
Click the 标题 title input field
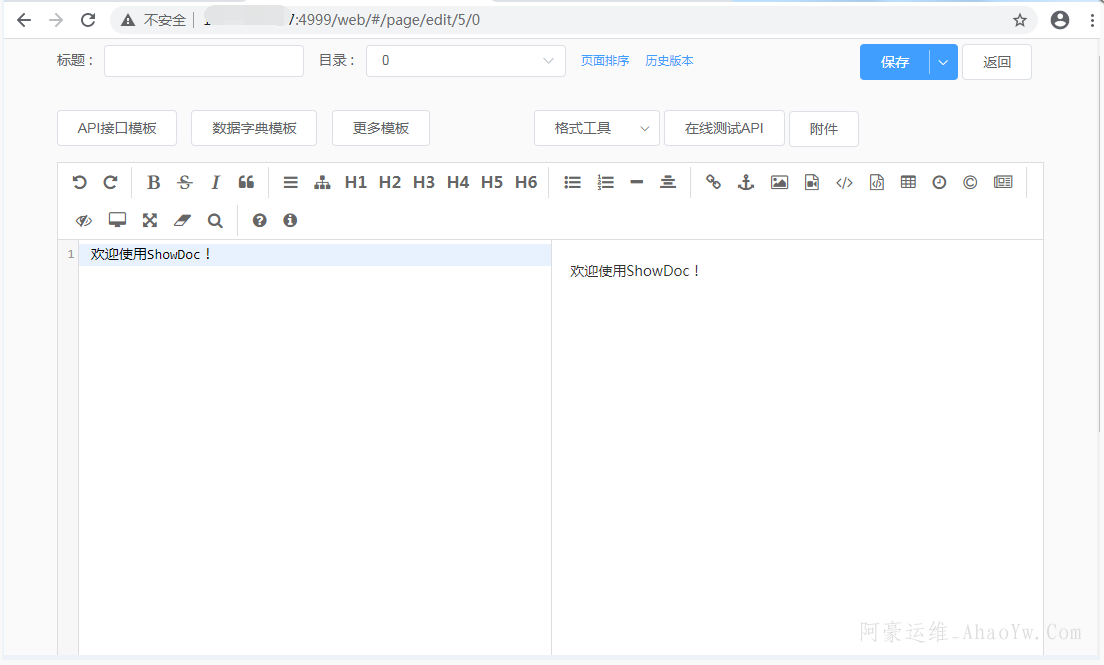click(x=204, y=61)
